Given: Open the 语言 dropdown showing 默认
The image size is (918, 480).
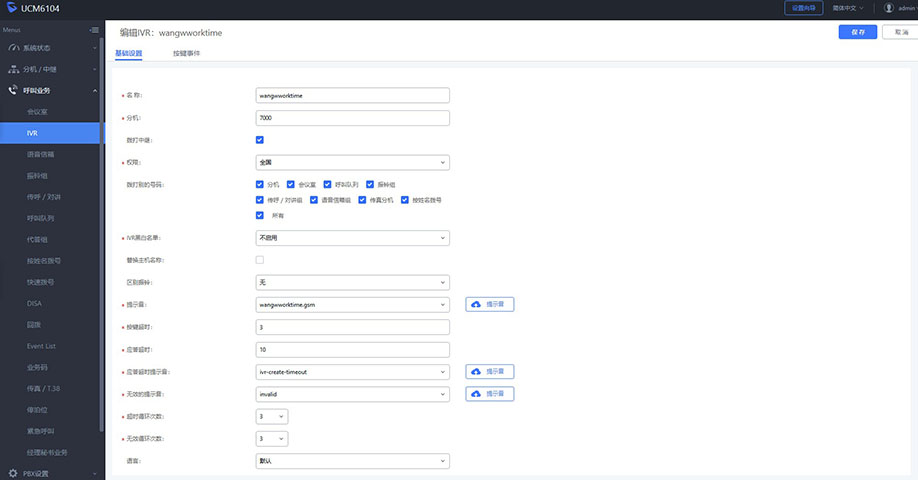Looking at the screenshot, I should point(352,461).
